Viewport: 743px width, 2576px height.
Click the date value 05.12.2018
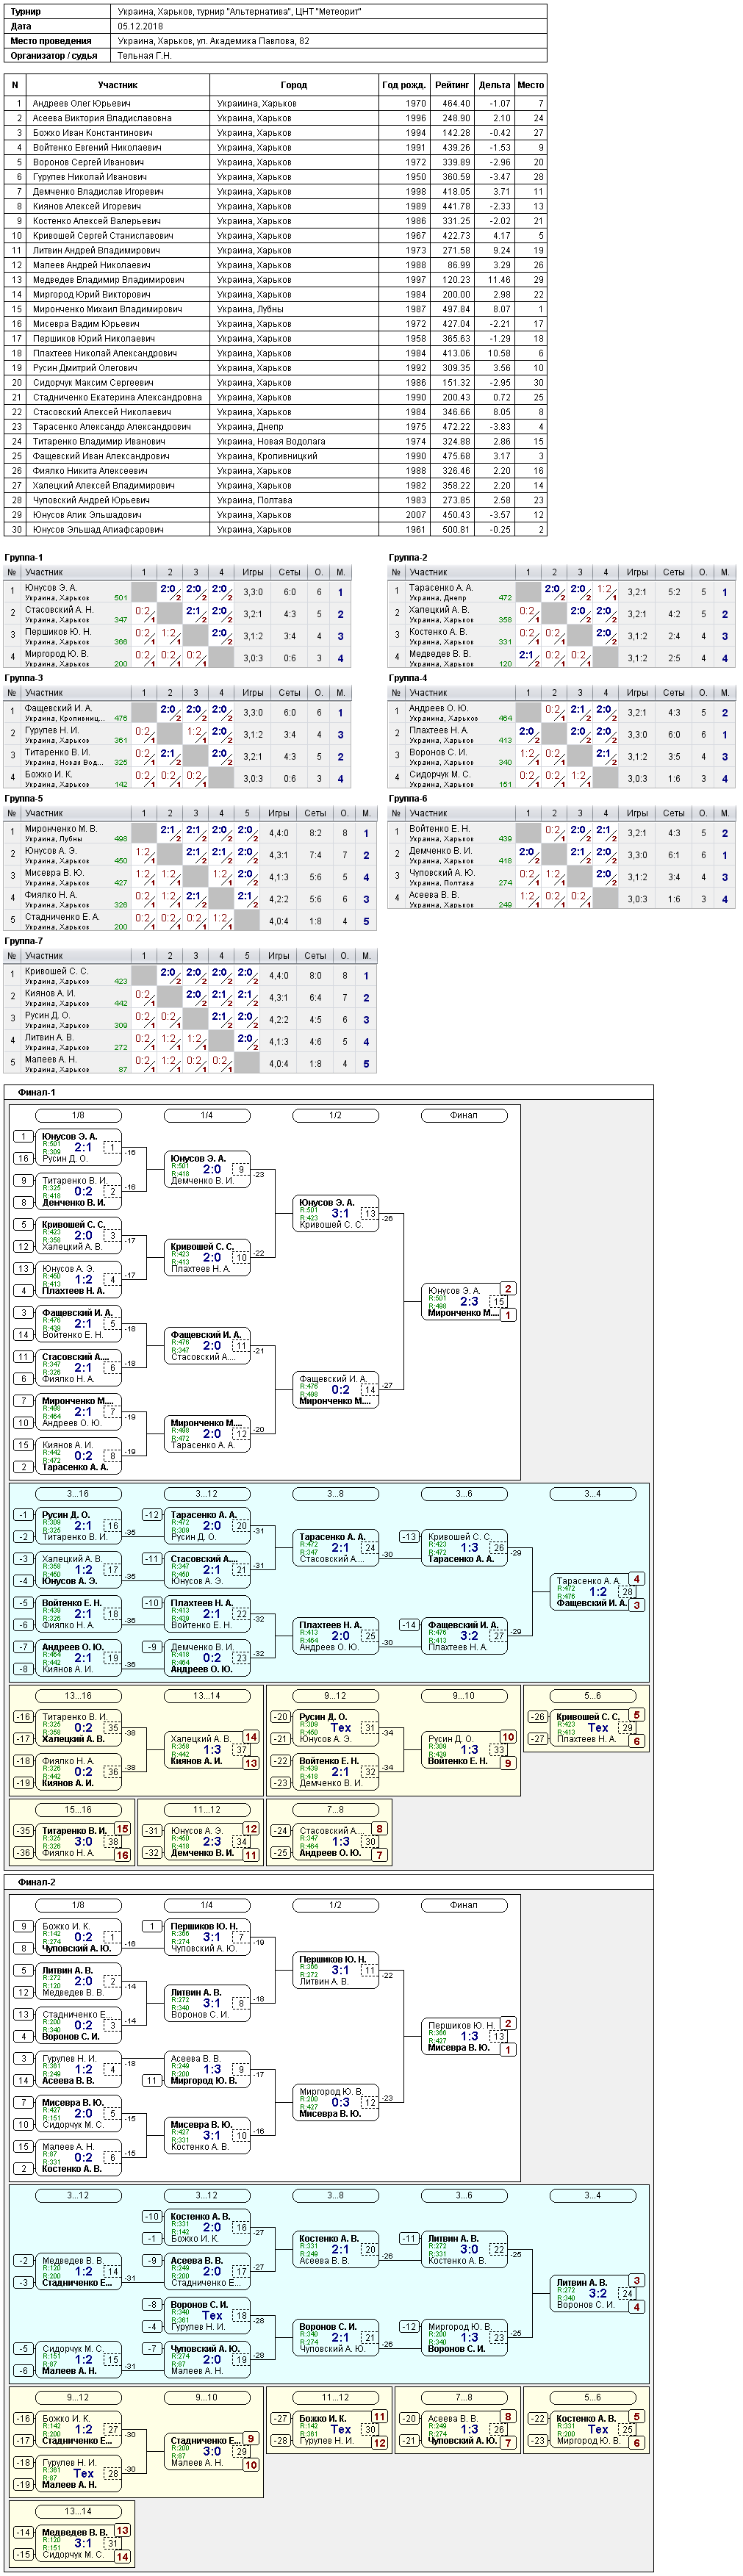pos(141,27)
